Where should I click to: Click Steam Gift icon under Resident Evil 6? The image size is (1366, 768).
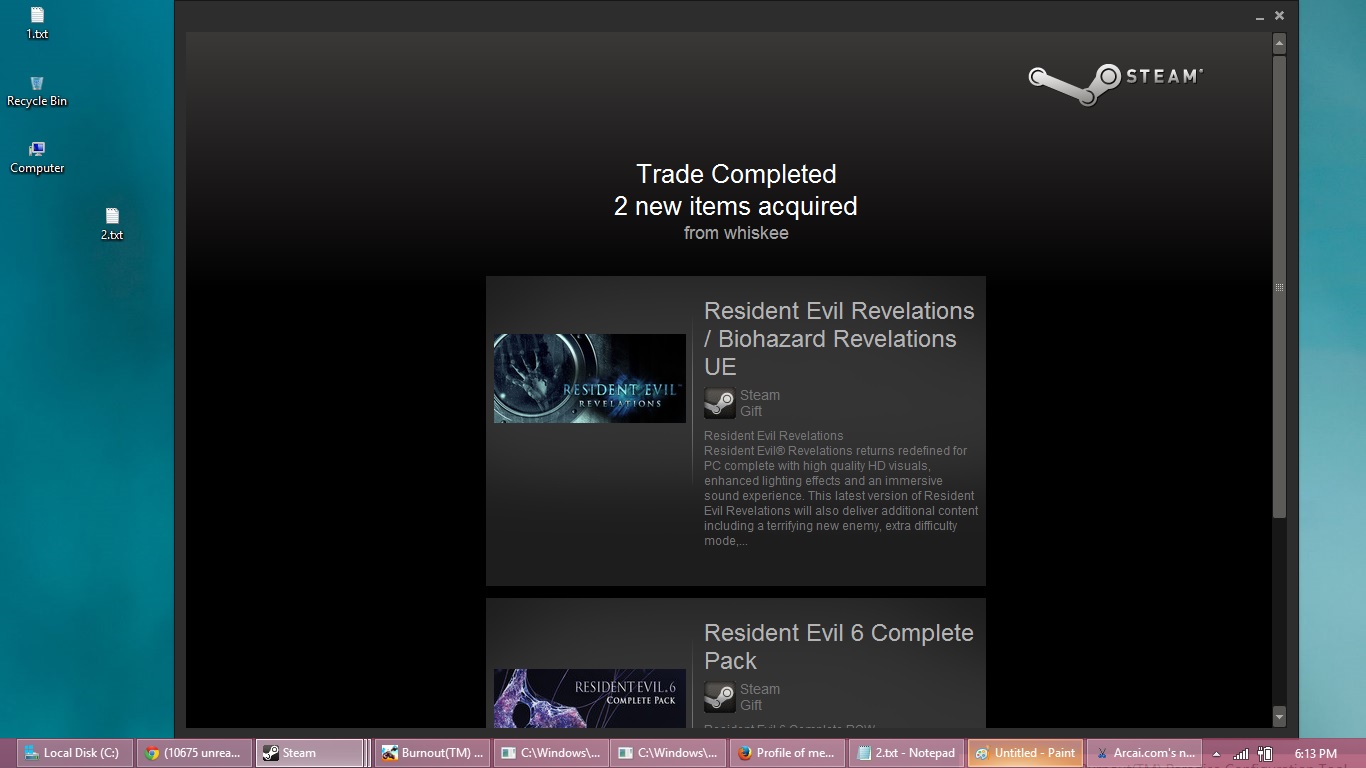719,697
